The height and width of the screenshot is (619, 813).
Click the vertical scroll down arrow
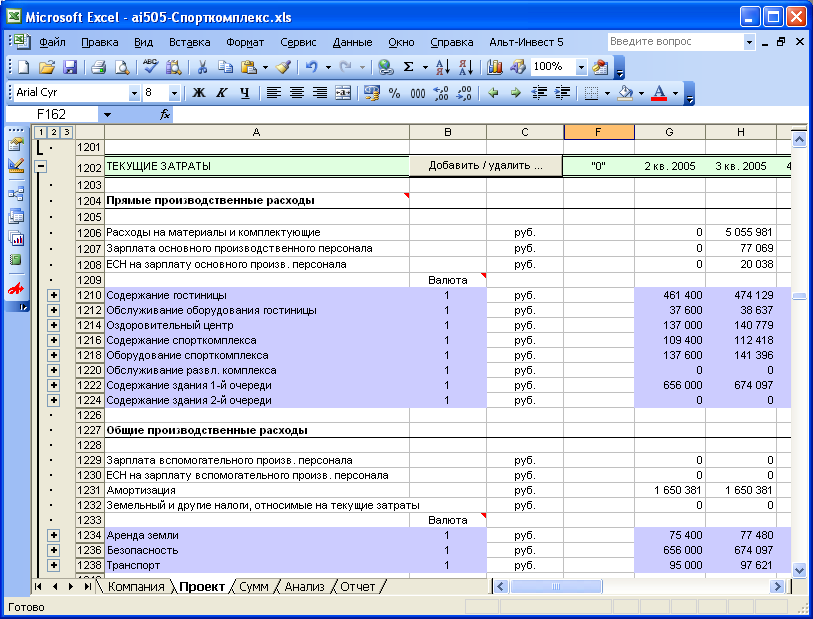pos(799,570)
